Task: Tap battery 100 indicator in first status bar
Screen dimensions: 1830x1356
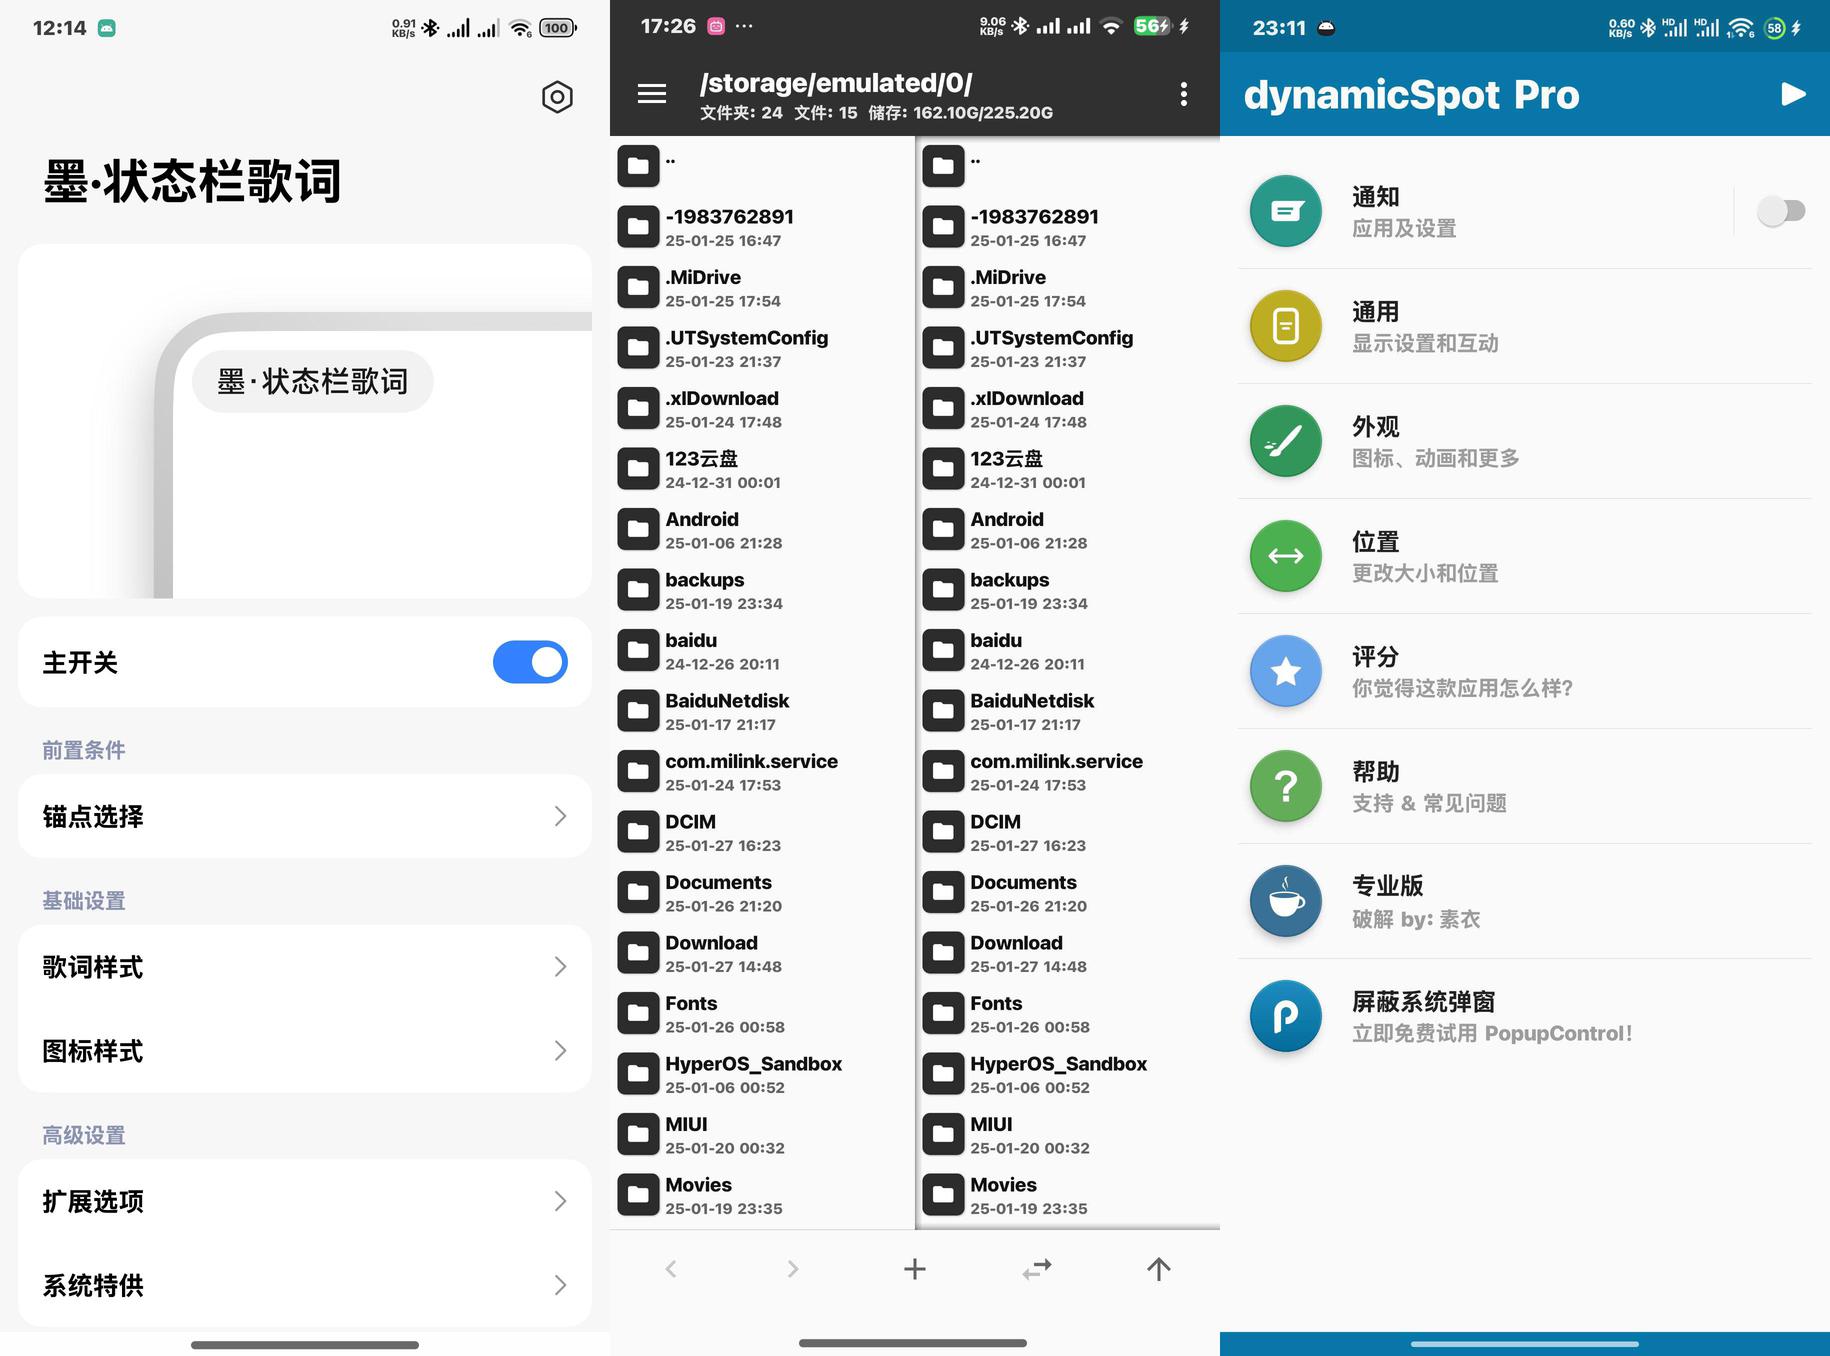Action: click(x=558, y=28)
